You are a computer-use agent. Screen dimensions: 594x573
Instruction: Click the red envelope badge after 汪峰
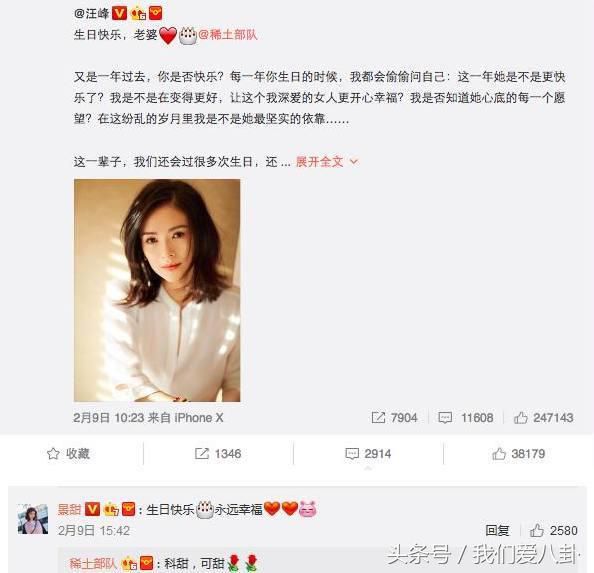156,13
